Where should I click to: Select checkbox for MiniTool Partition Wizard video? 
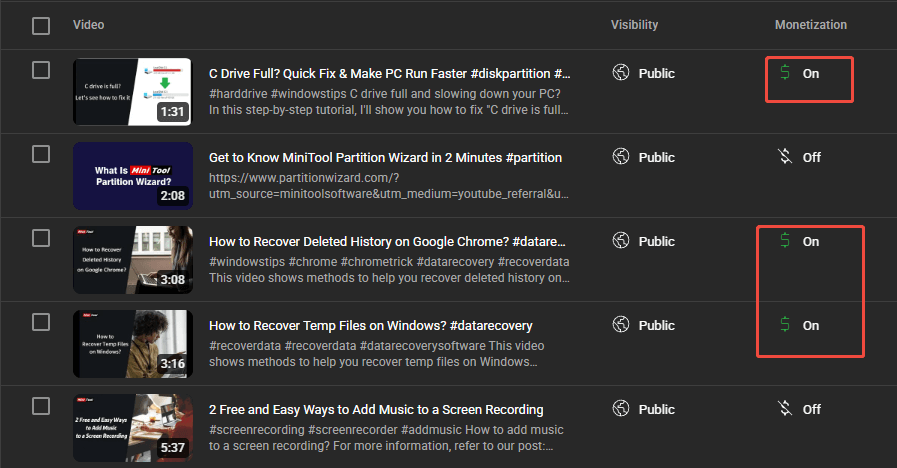tap(41, 154)
